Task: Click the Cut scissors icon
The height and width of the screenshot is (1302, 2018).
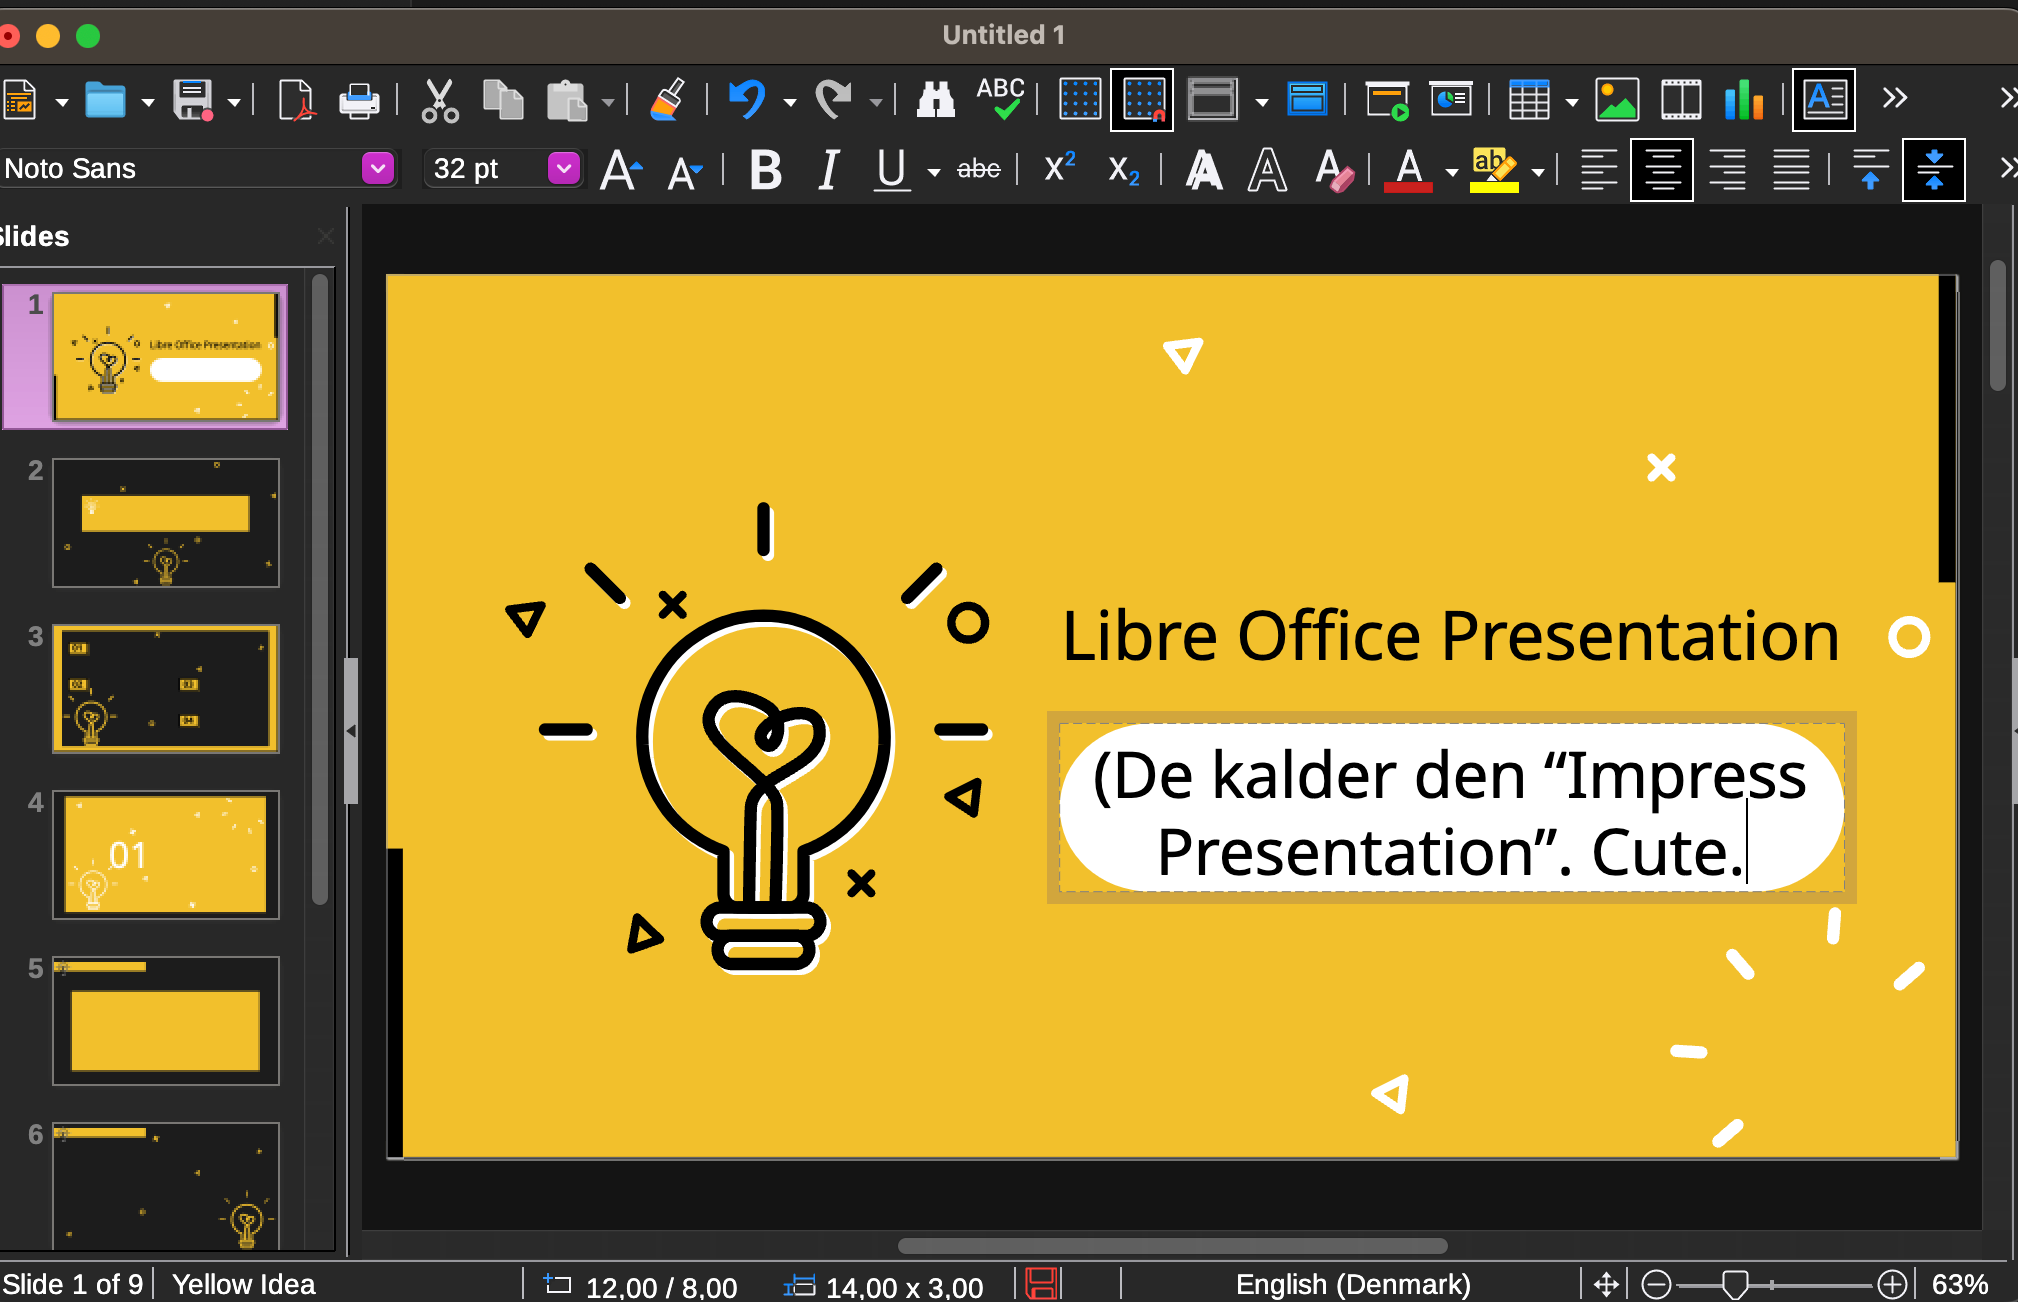Action: 439,100
